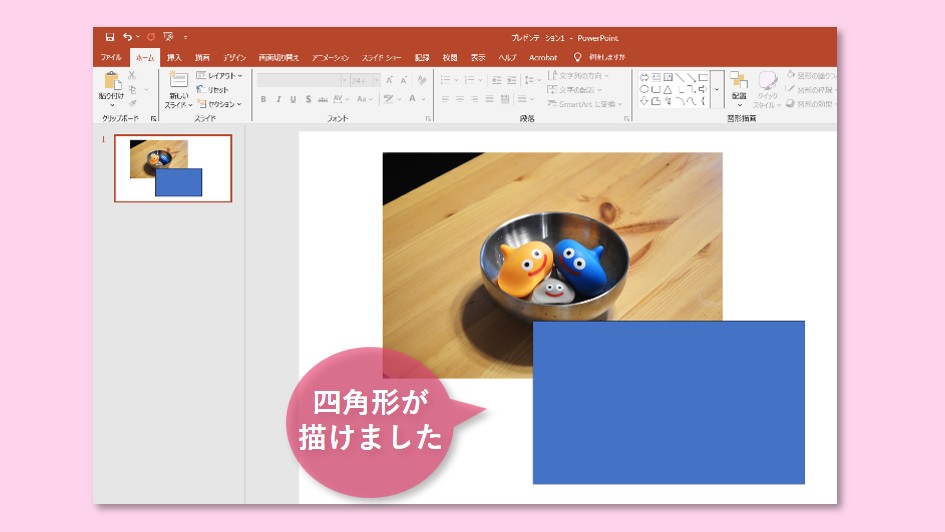
Task: Open the レイアウト dropdown
Action: pyautogui.click(x=219, y=75)
